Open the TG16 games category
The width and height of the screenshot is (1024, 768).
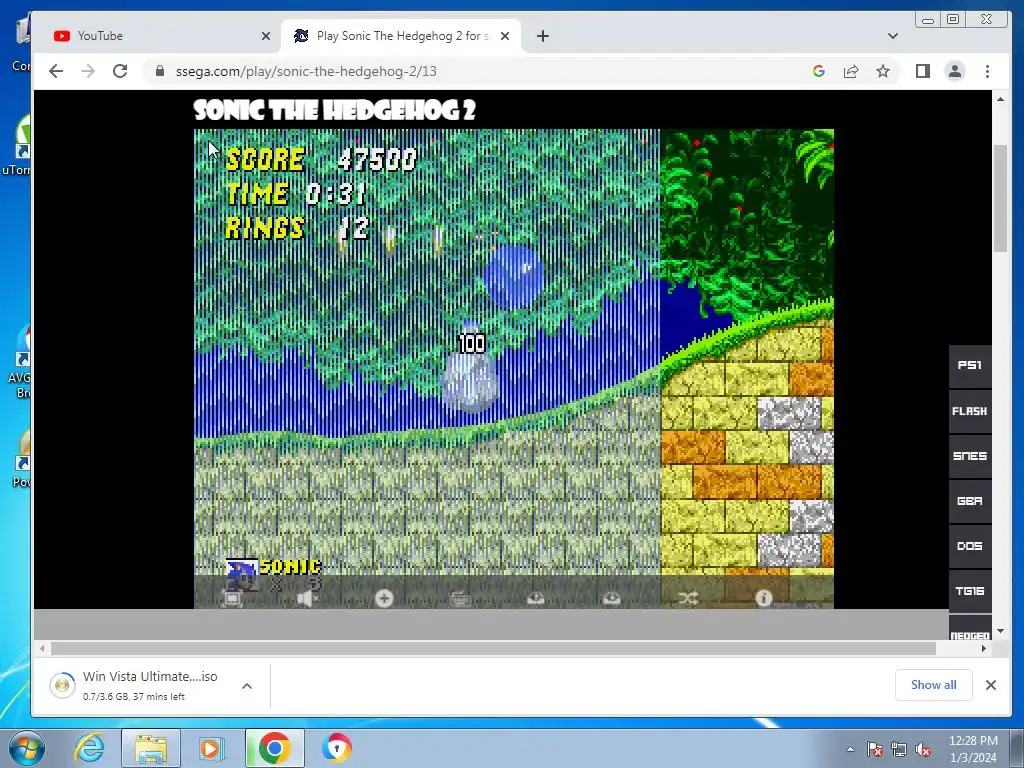[x=970, y=591]
